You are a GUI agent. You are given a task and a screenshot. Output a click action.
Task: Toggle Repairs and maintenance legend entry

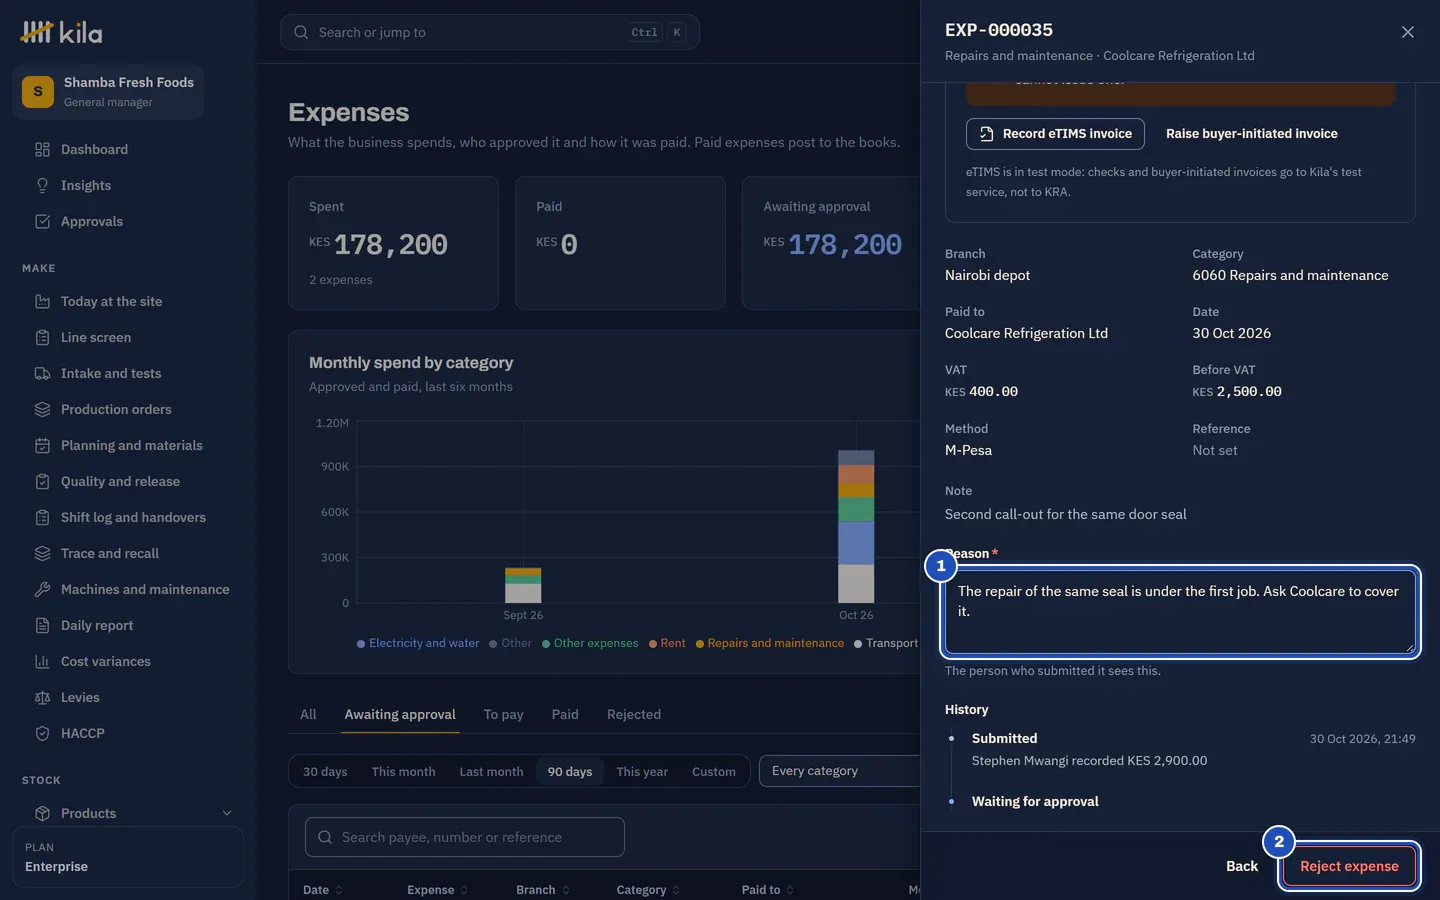point(770,644)
